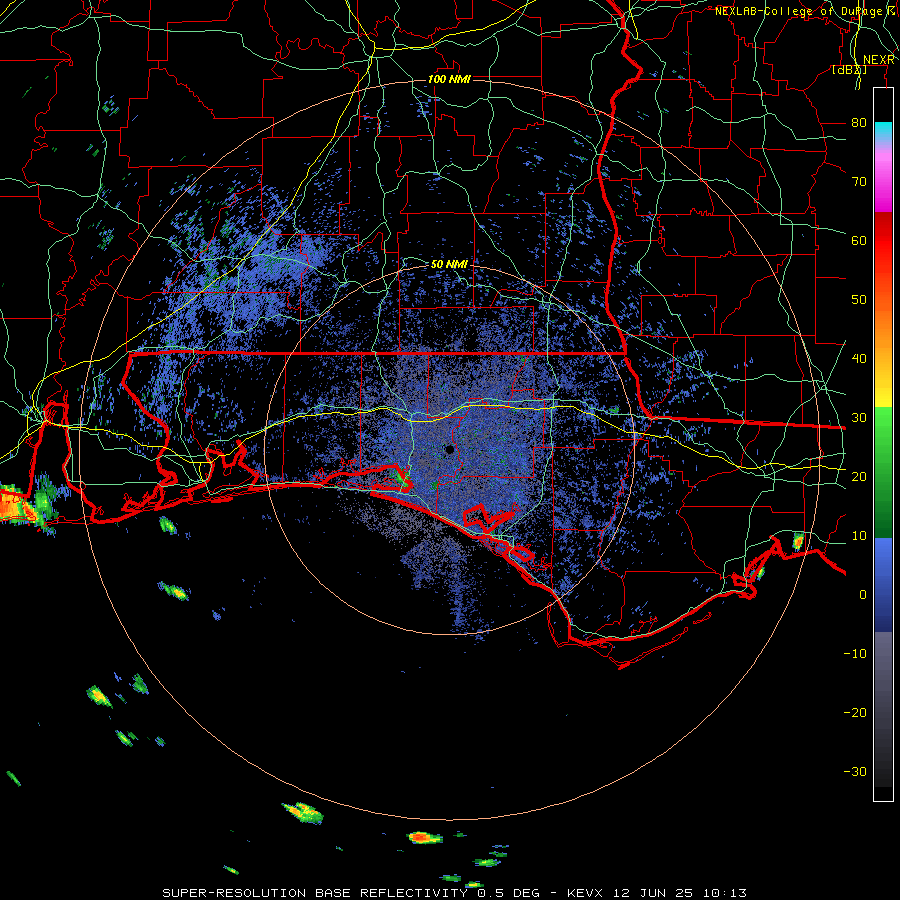Click the 30 value on the dBZ scale
Image resolution: width=900 pixels, height=900 pixels.
coord(859,417)
